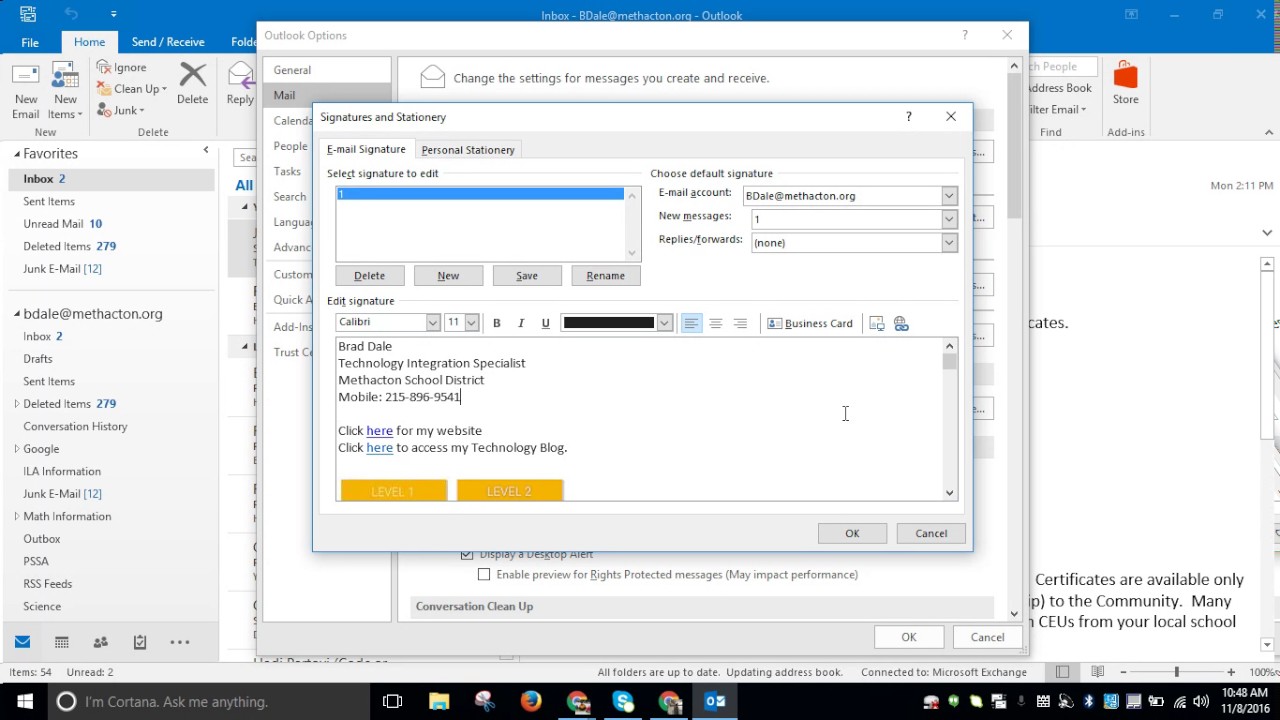
Task: Click the Technology Blog "here" link
Action: (x=379, y=448)
